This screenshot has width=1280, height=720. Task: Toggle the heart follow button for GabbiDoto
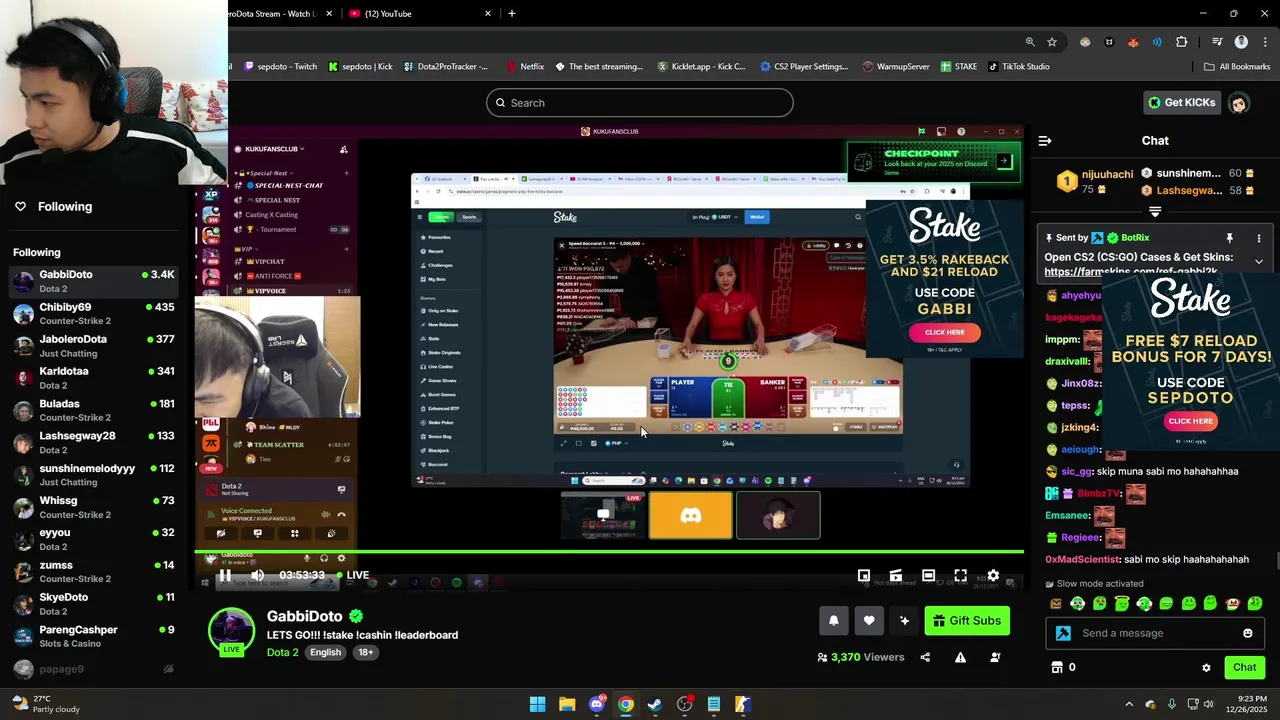pos(869,621)
